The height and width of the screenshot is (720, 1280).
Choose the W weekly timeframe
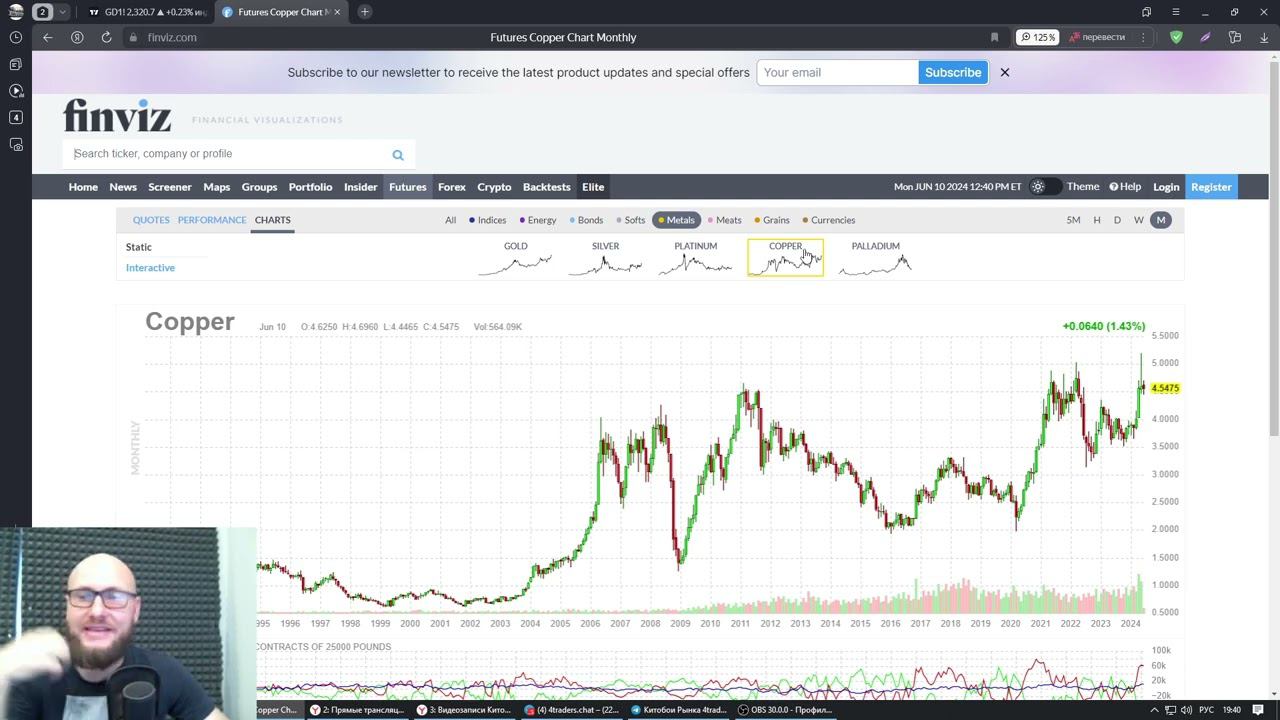1138,220
